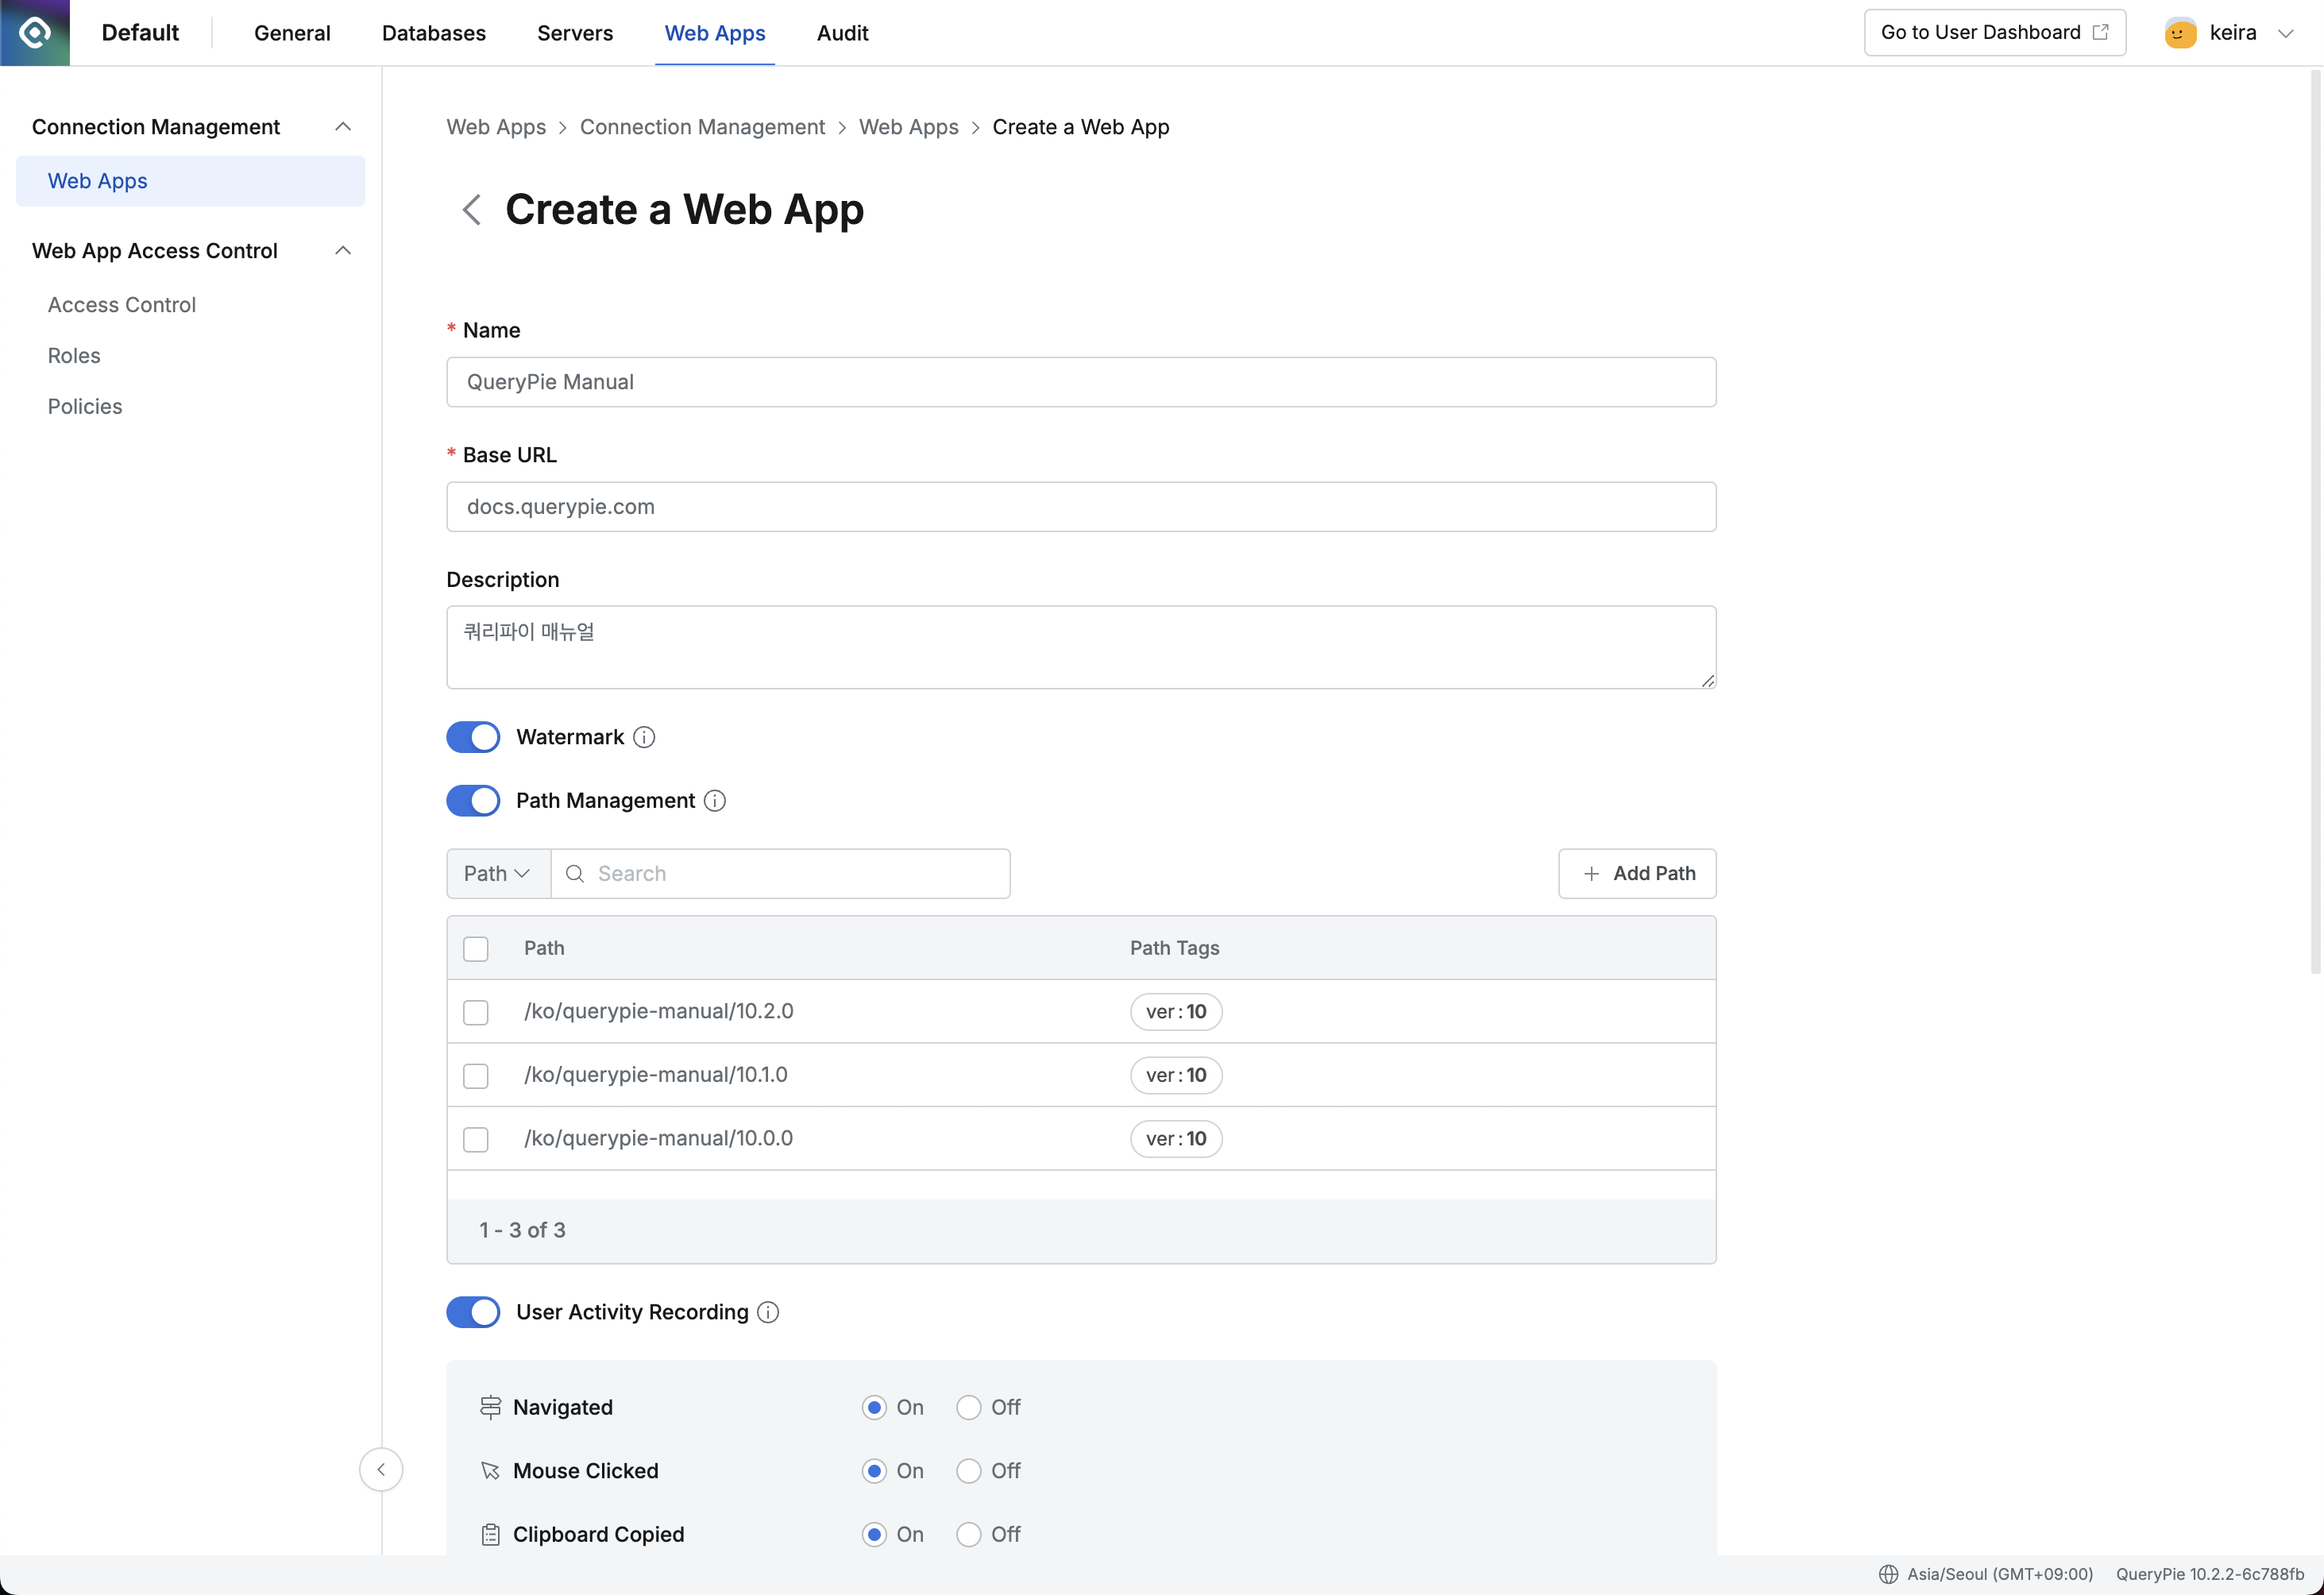Image resolution: width=2324 pixels, height=1595 pixels.
Task: Click the plus icon on Add Path
Action: click(x=1591, y=874)
